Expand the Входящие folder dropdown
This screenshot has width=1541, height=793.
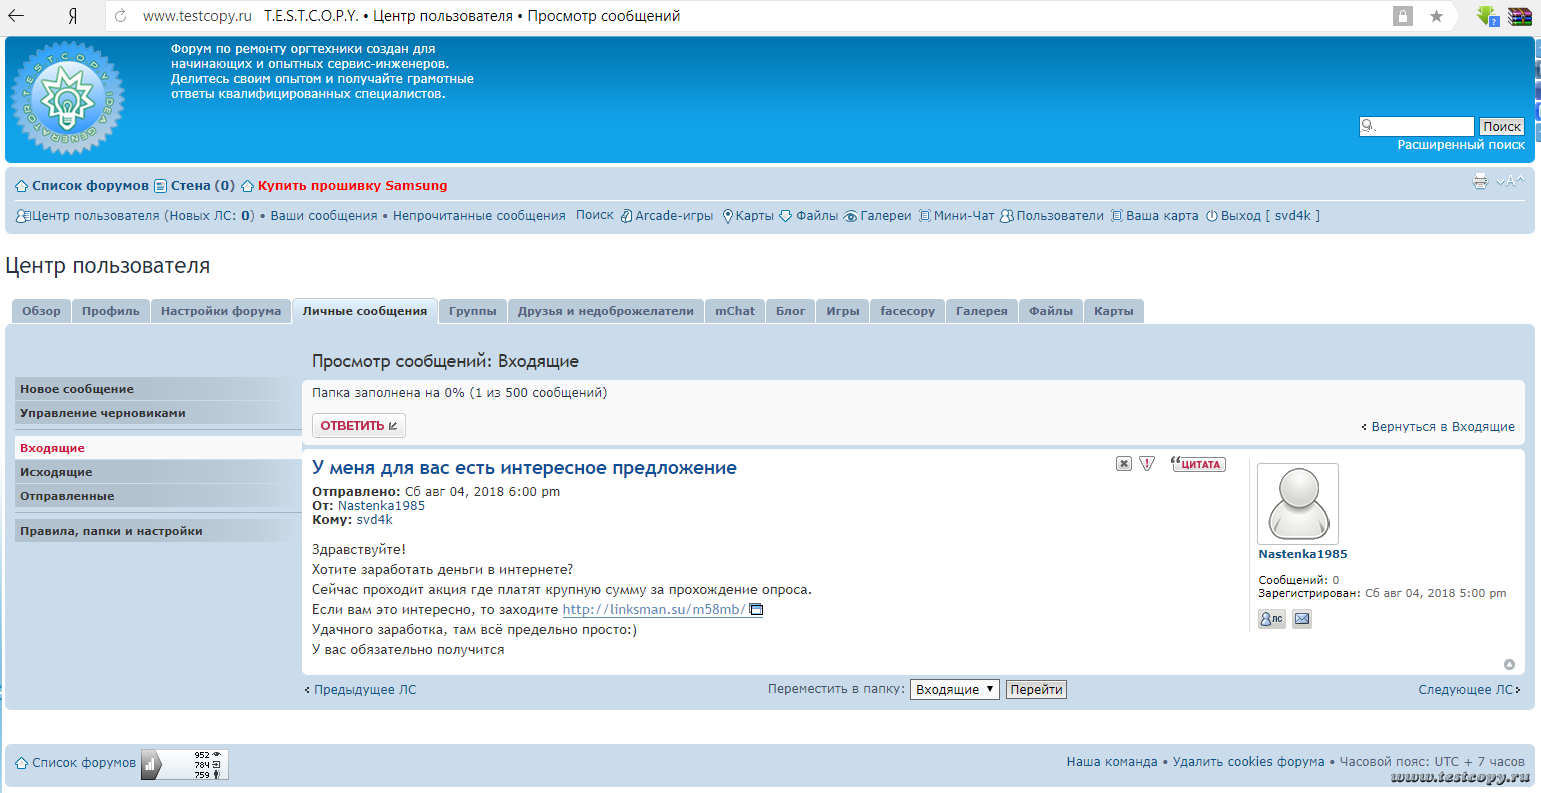[x=954, y=689]
